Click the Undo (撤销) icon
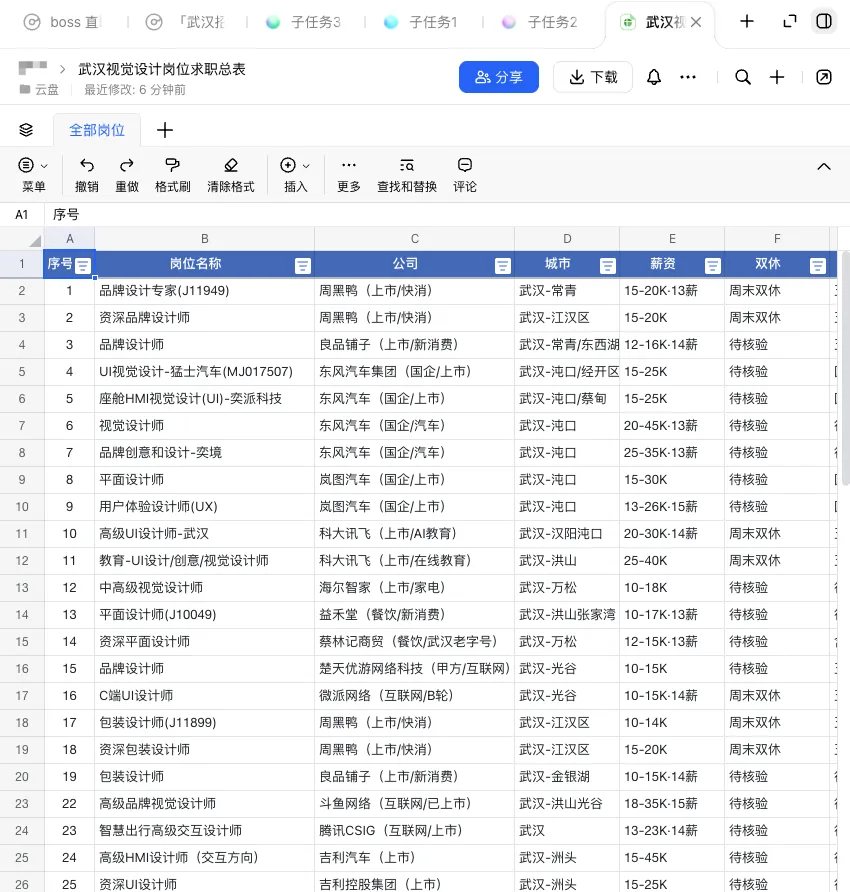Viewport: 850px width, 892px height. click(x=87, y=166)
